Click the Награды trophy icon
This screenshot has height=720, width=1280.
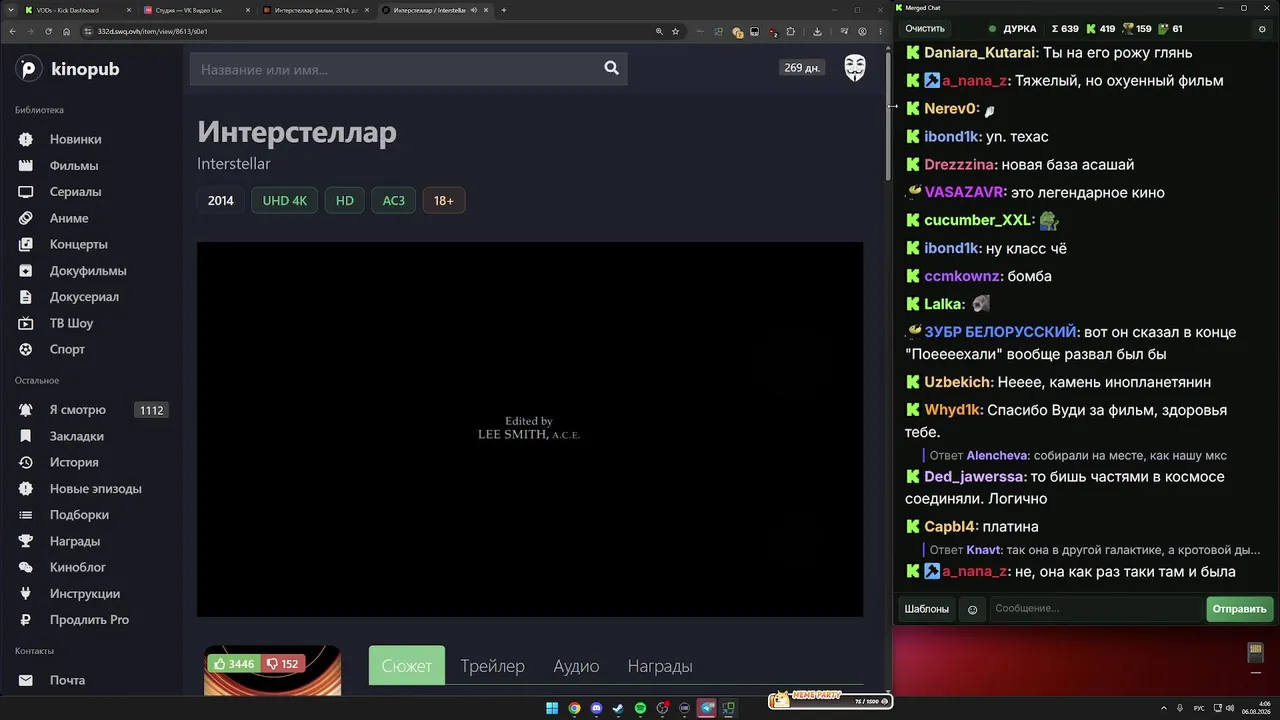(26, 541)
